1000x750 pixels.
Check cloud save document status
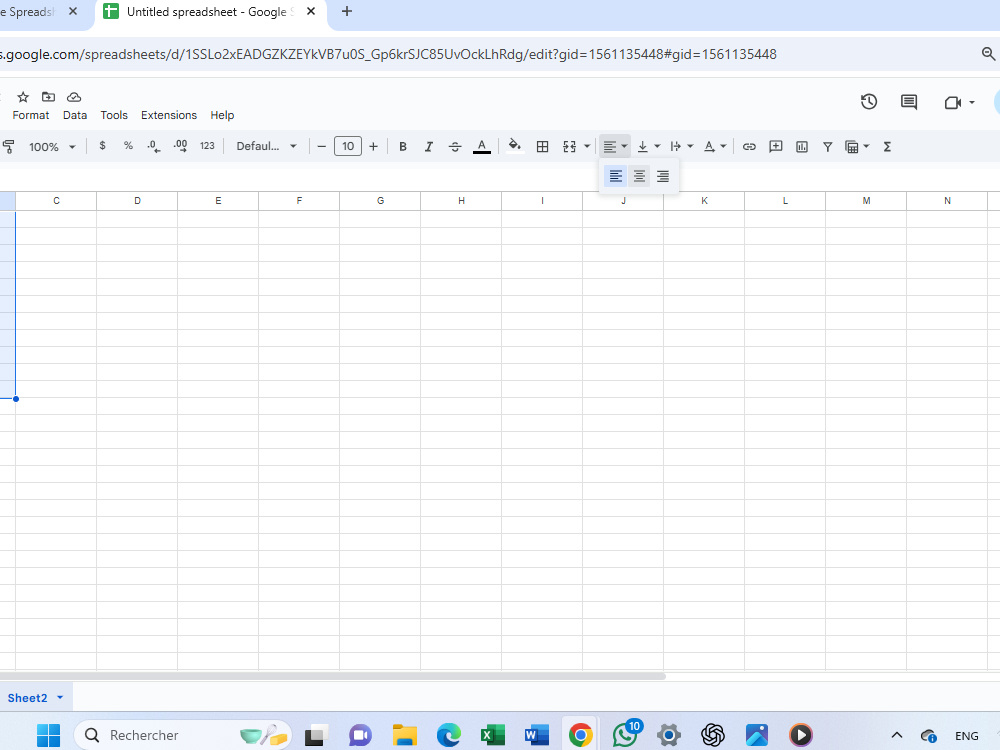[x=74, y=97]
